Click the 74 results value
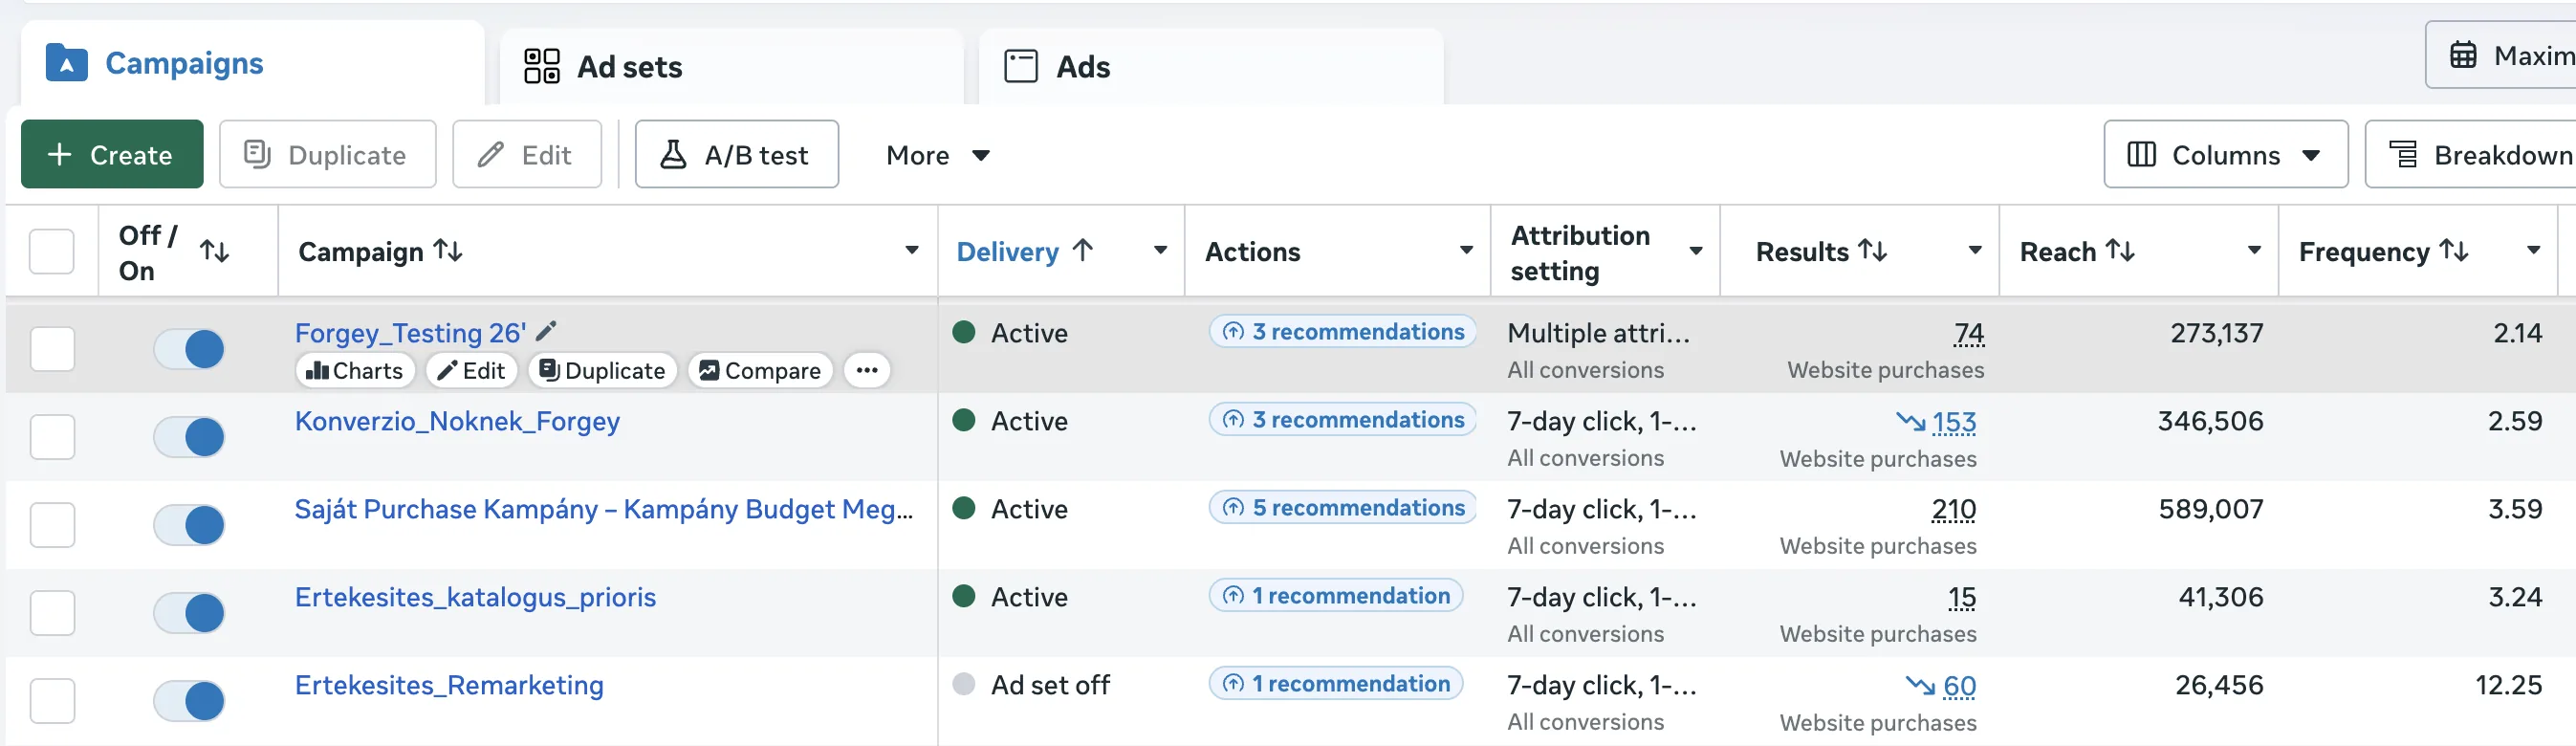Screen dimensions: 2576x746 tap(1969, 333)
